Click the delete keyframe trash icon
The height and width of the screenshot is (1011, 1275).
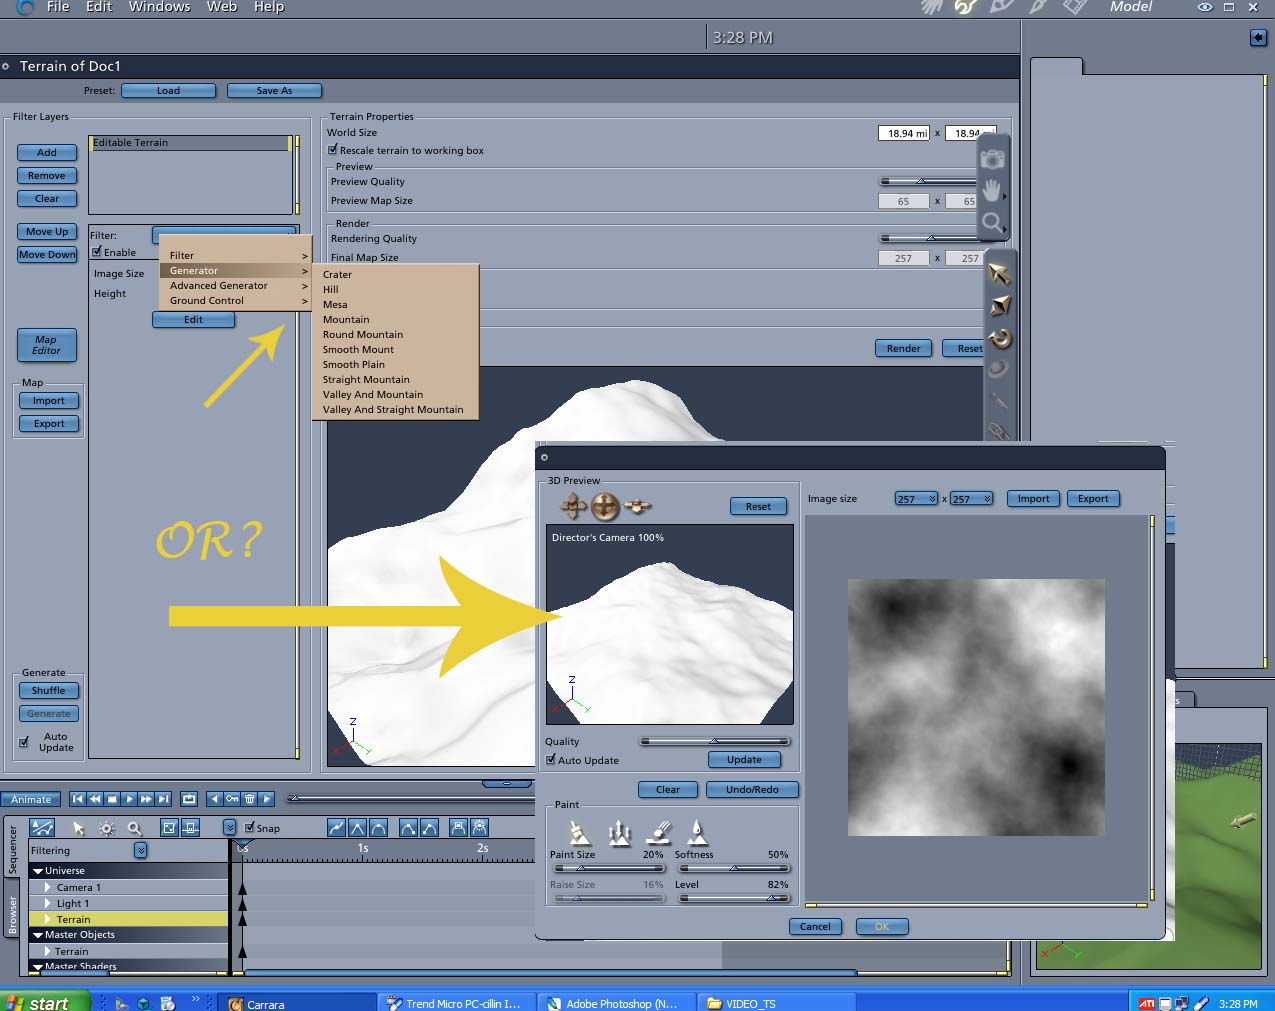pyautogui.click(x=250, y=799)
